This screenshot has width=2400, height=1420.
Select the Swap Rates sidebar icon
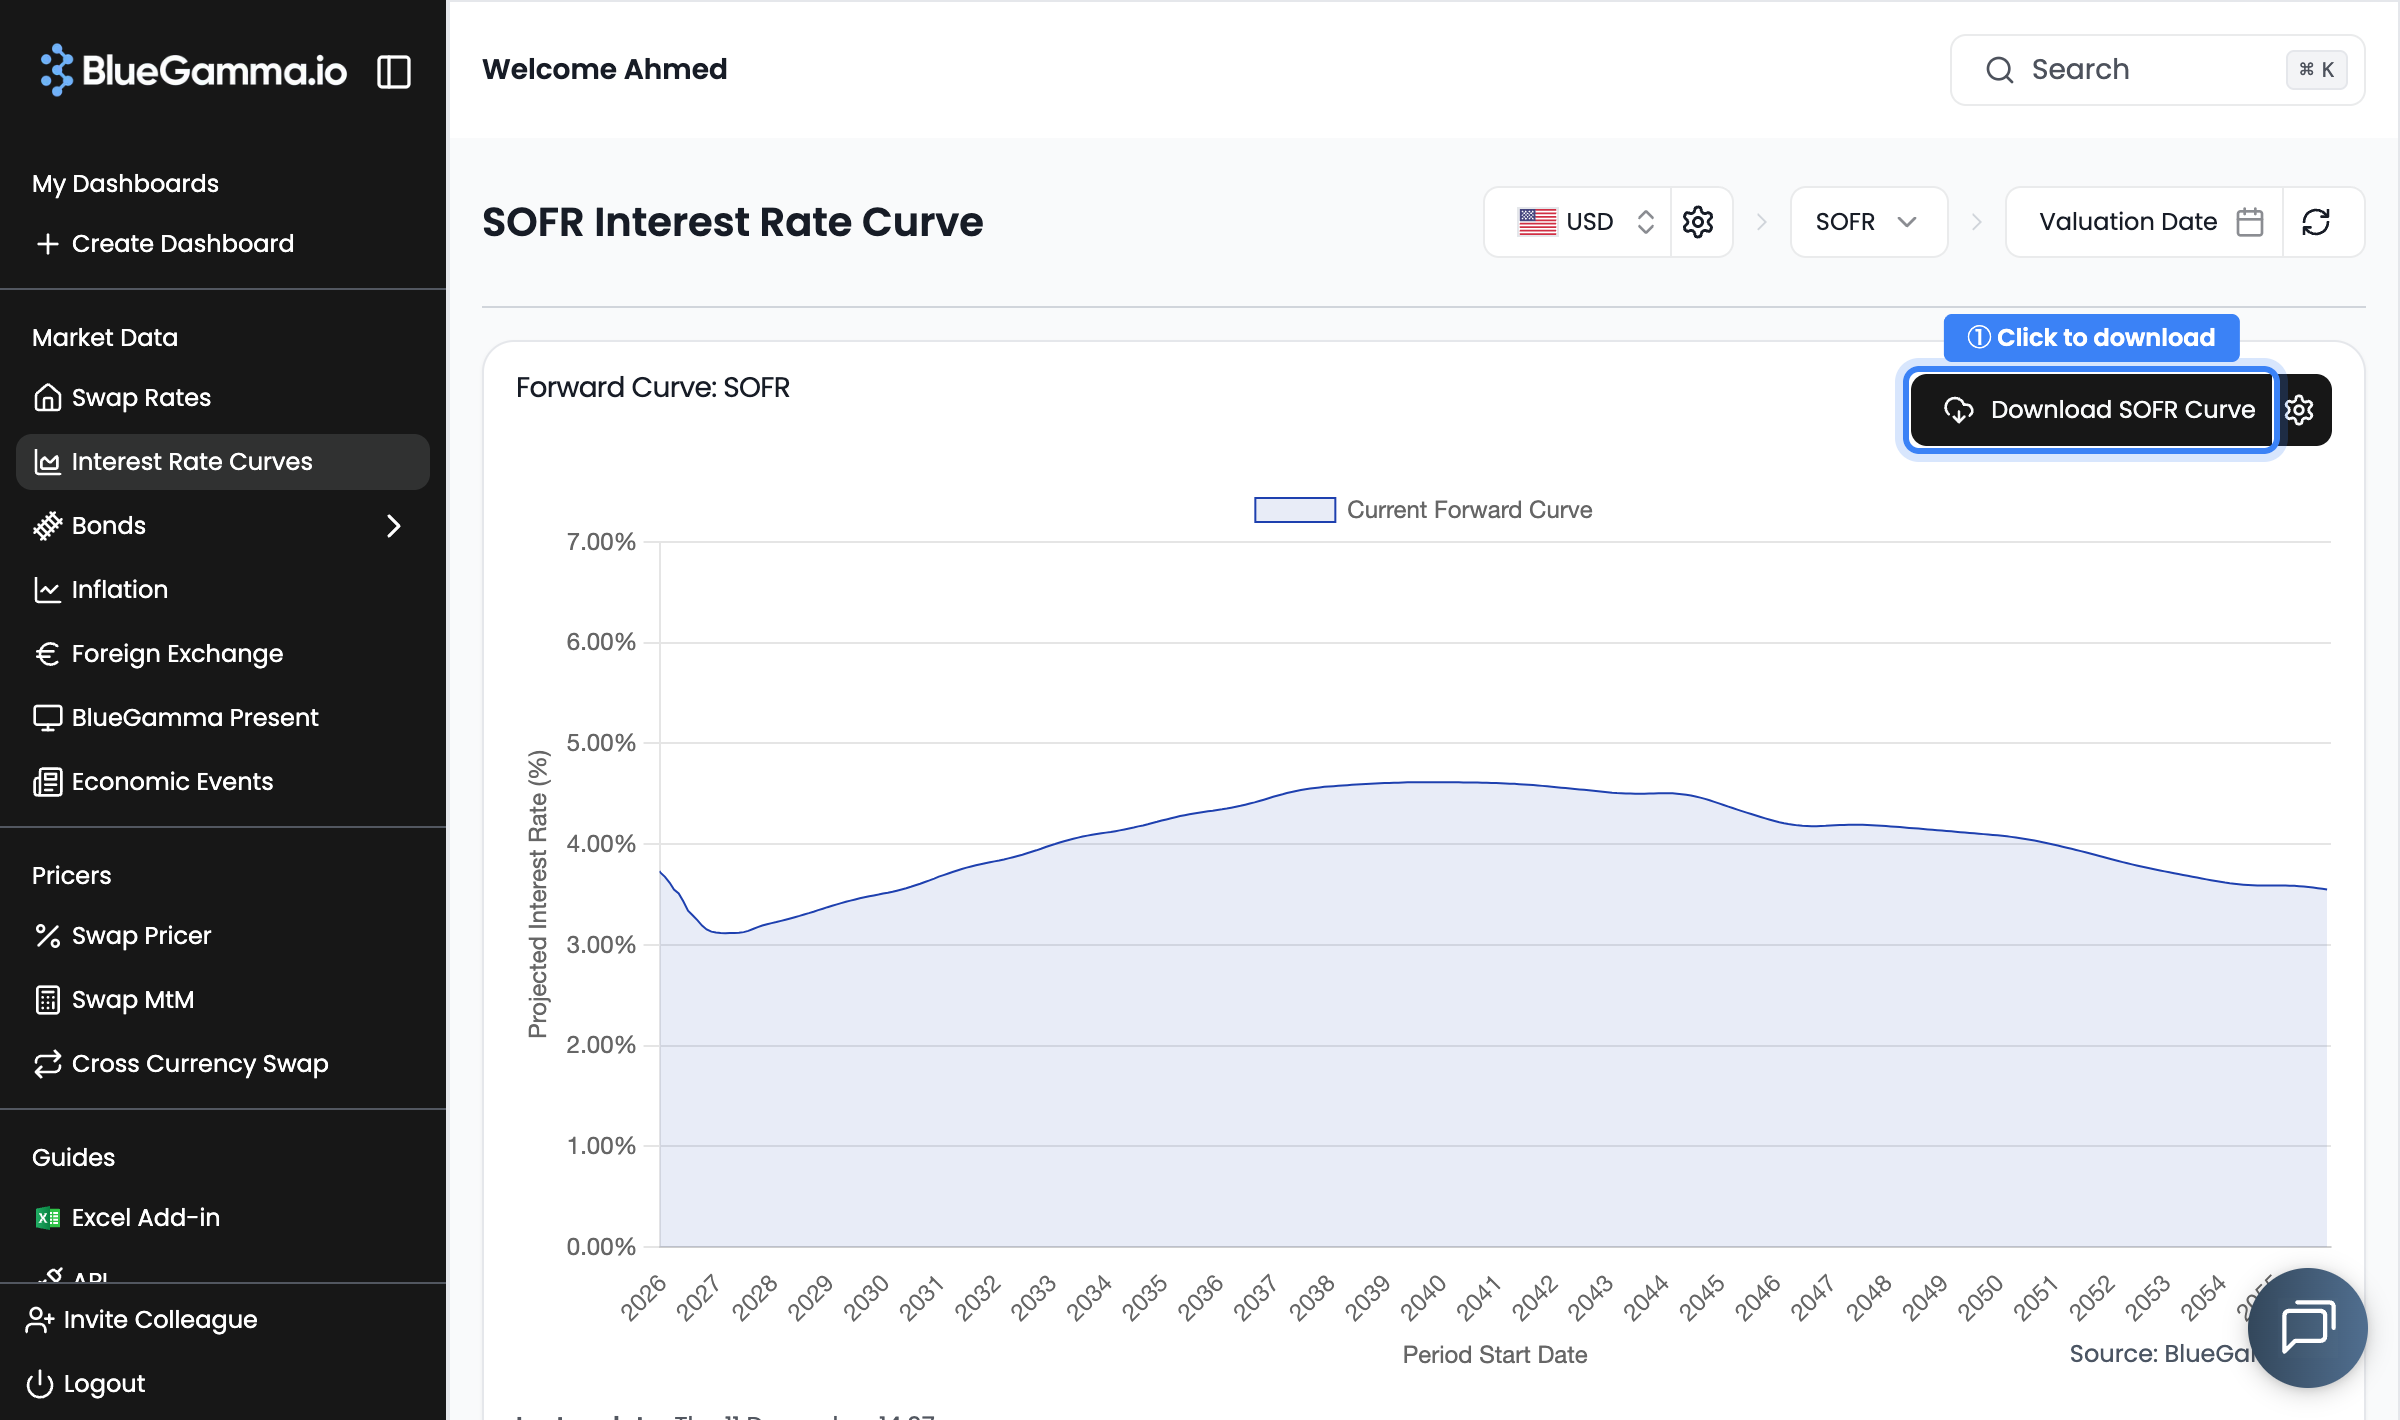click(x=47, y=397)
